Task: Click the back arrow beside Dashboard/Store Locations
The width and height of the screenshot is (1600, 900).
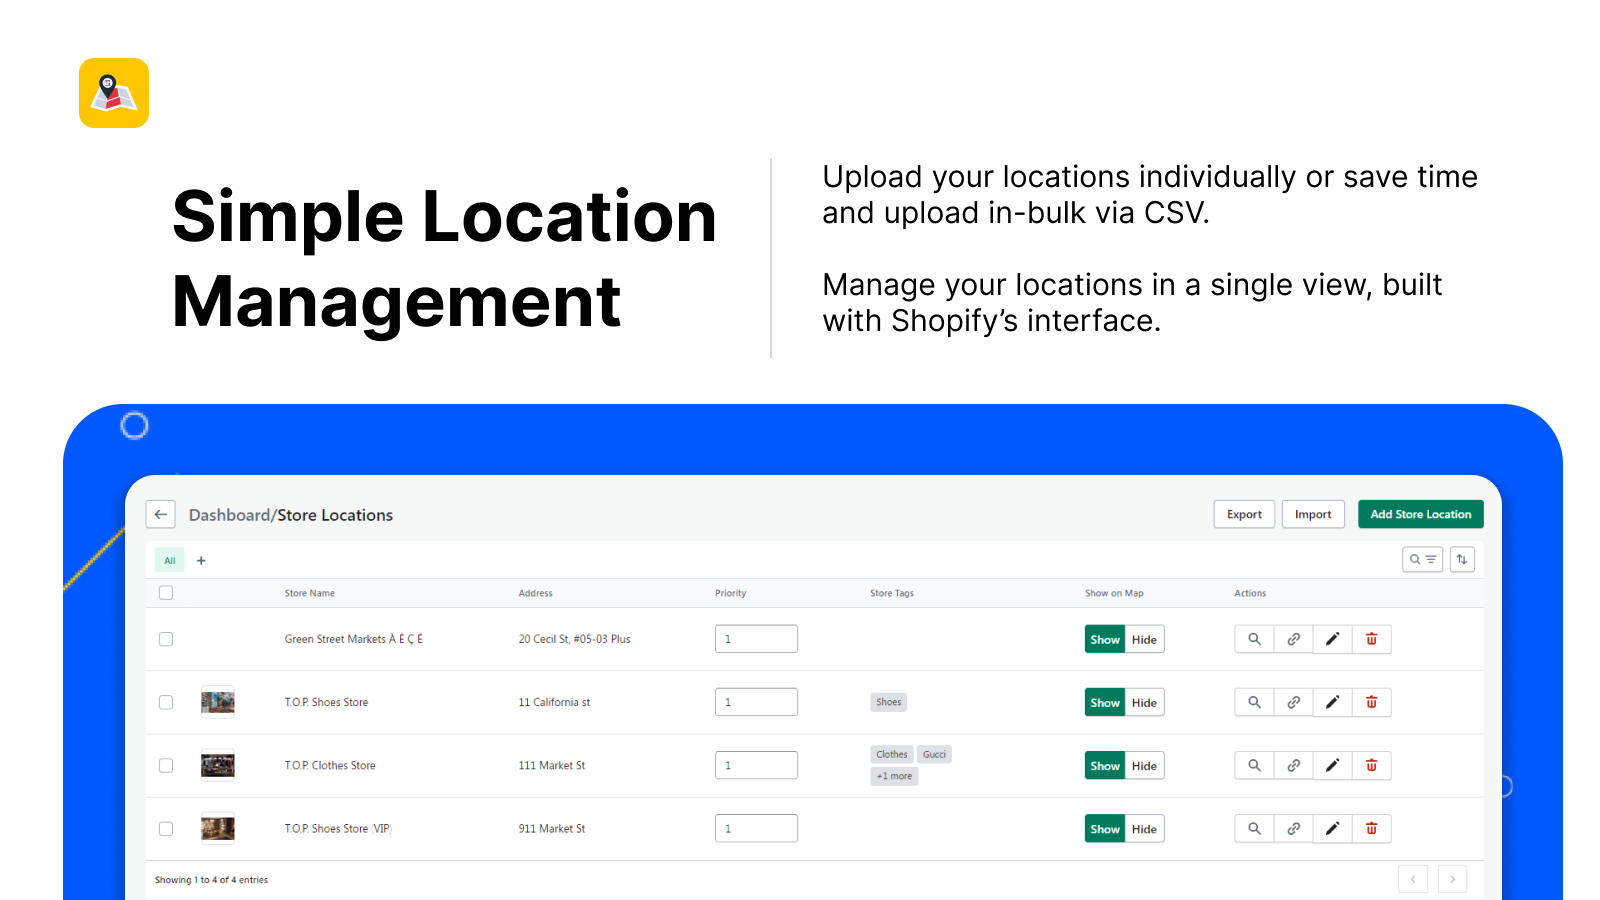Action: pyautogui.click(x=160, y=514)
